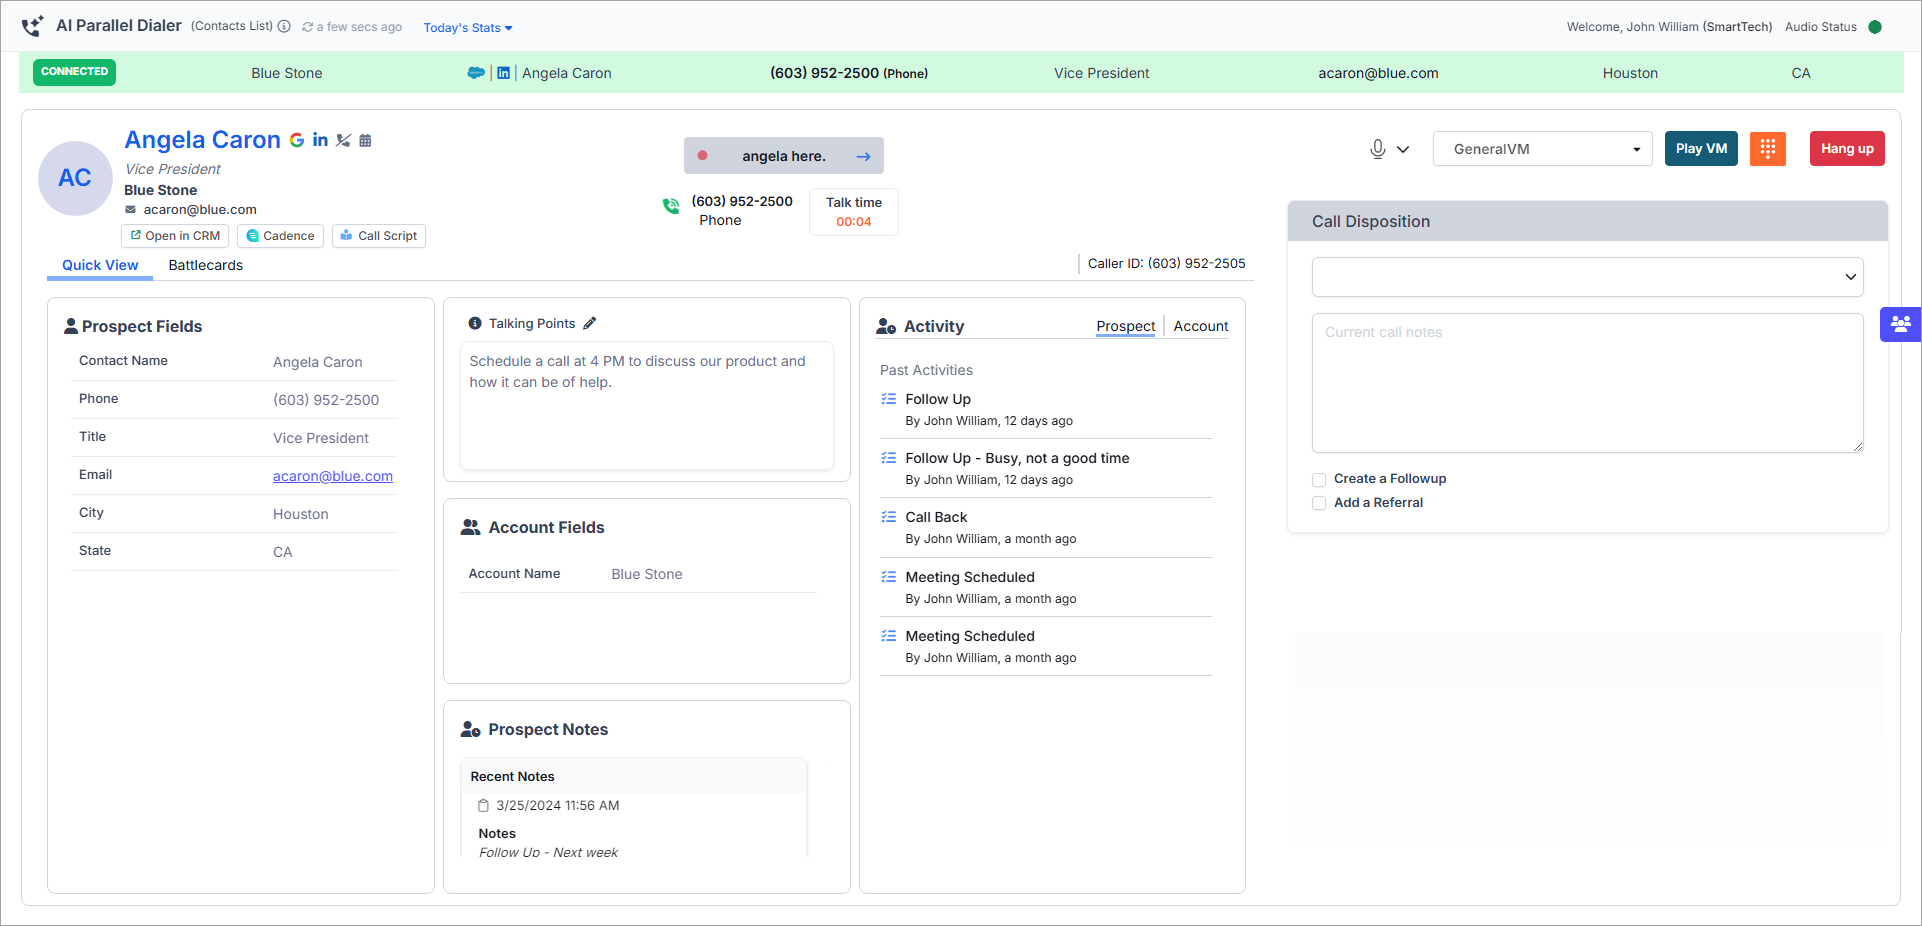The height and width of the screenshot is (926, 1922).
Task: Click the Prospect Fields person icon
Action: (x=71, y=326)
